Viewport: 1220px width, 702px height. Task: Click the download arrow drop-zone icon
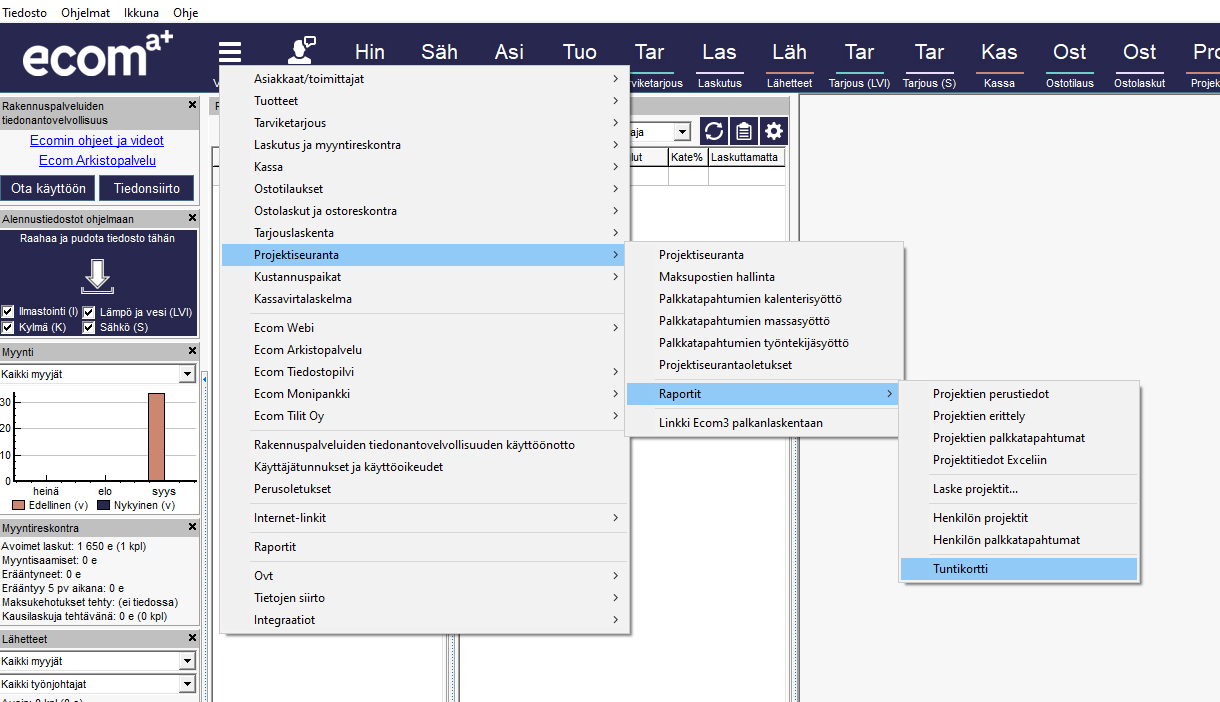point(97,275)
